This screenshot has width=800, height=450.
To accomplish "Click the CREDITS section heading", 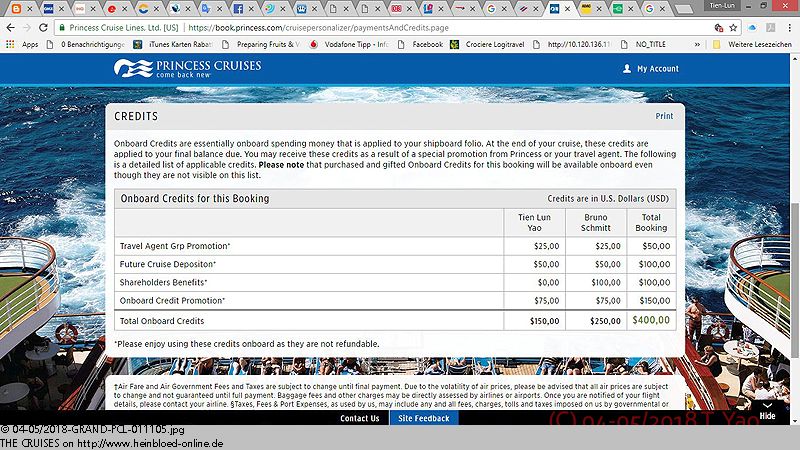I will (x=136, y=116).
